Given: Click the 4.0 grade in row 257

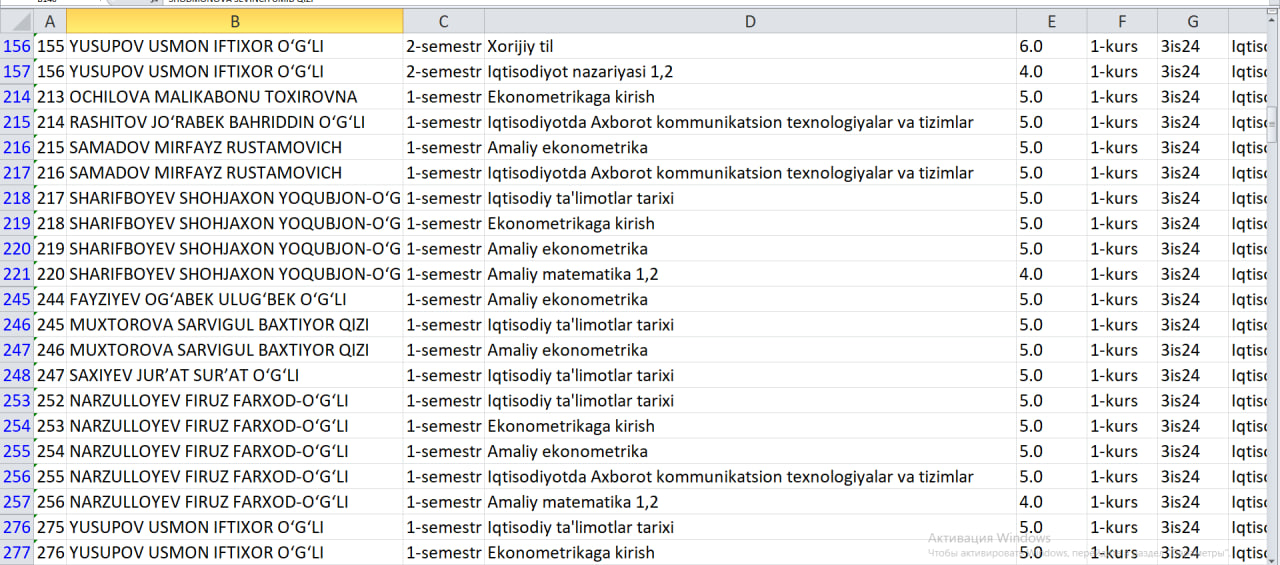Looking at the screenshot, I should tap(1052, 502).
